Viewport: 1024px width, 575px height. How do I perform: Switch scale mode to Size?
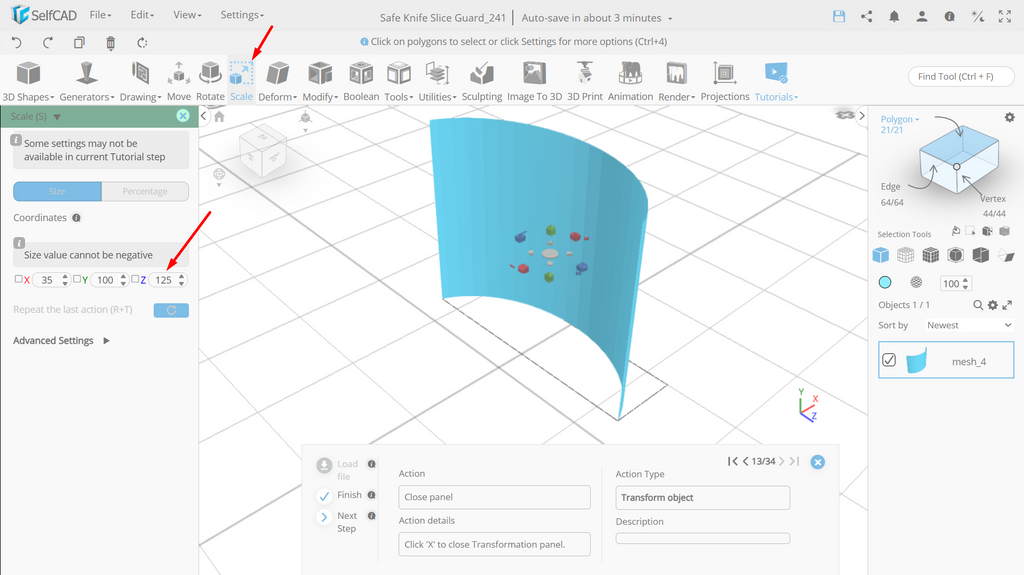(x=57, y=191)
